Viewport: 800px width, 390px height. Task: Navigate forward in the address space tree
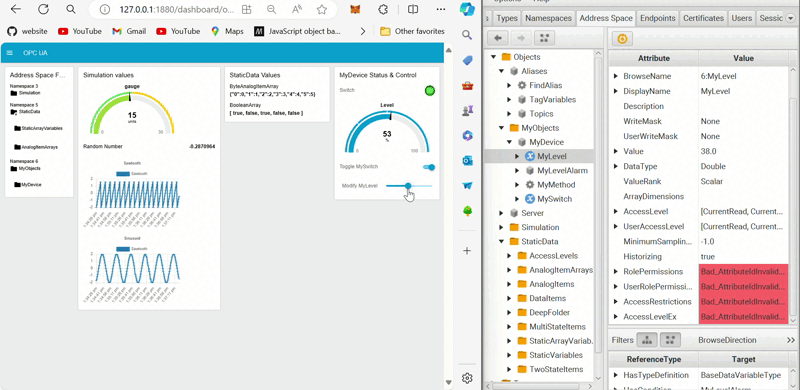click(521, 38)
